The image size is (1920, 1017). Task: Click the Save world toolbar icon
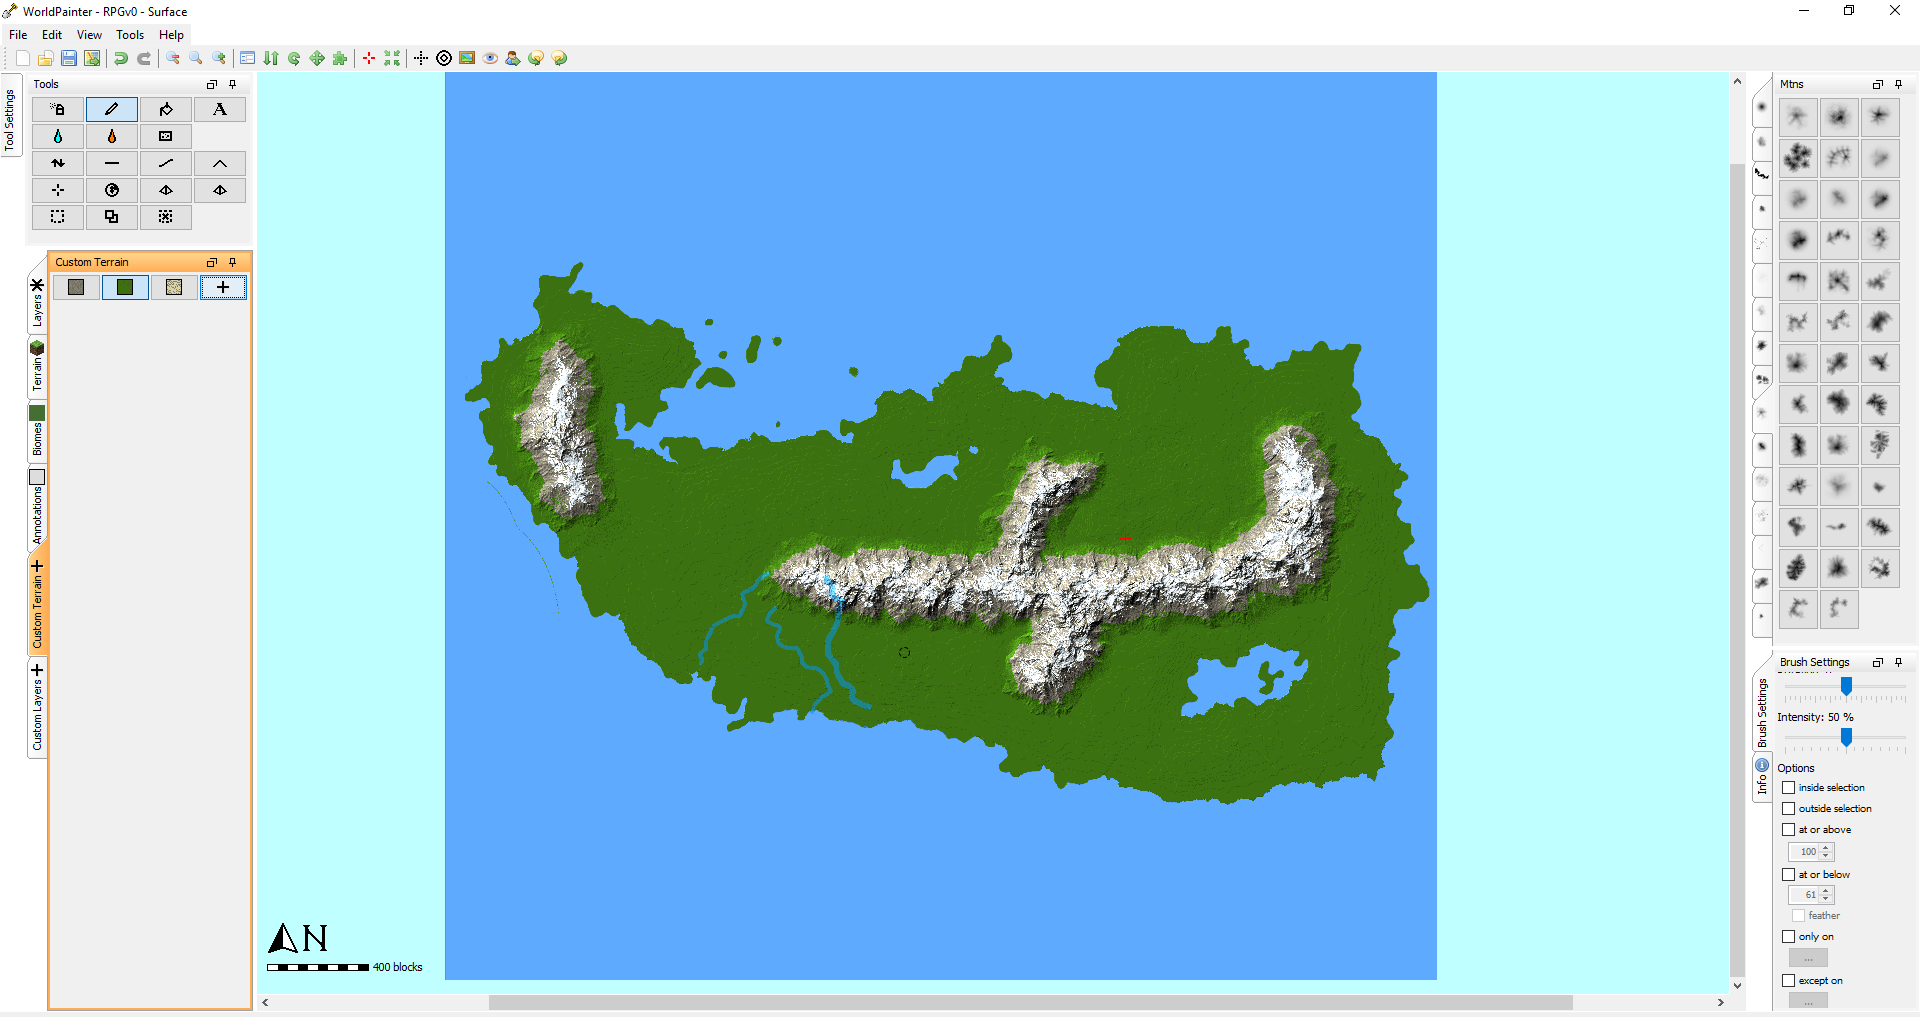pos(69,58)
